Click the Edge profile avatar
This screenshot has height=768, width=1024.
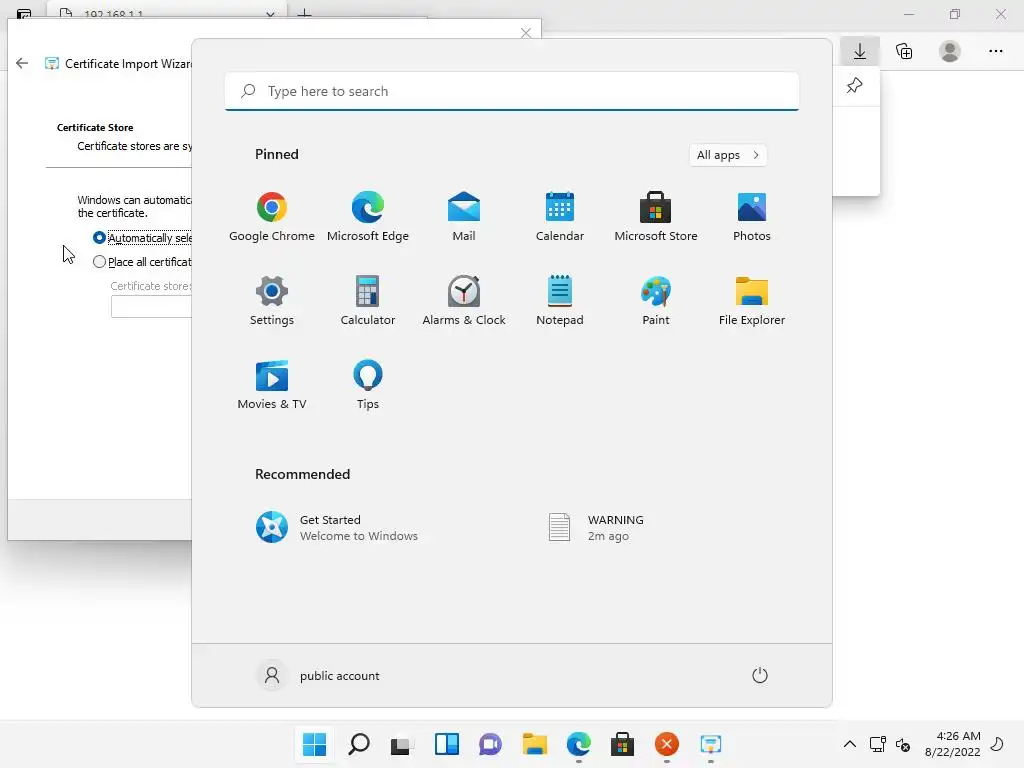click(x=950, y=51)
